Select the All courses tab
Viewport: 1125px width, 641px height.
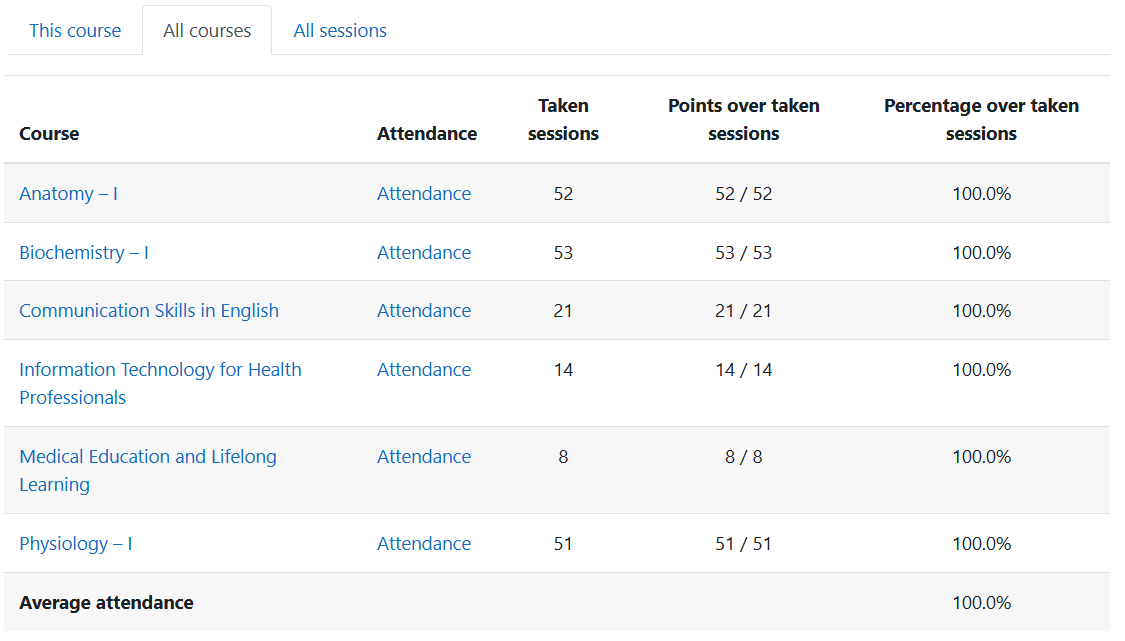pos(207,31)
